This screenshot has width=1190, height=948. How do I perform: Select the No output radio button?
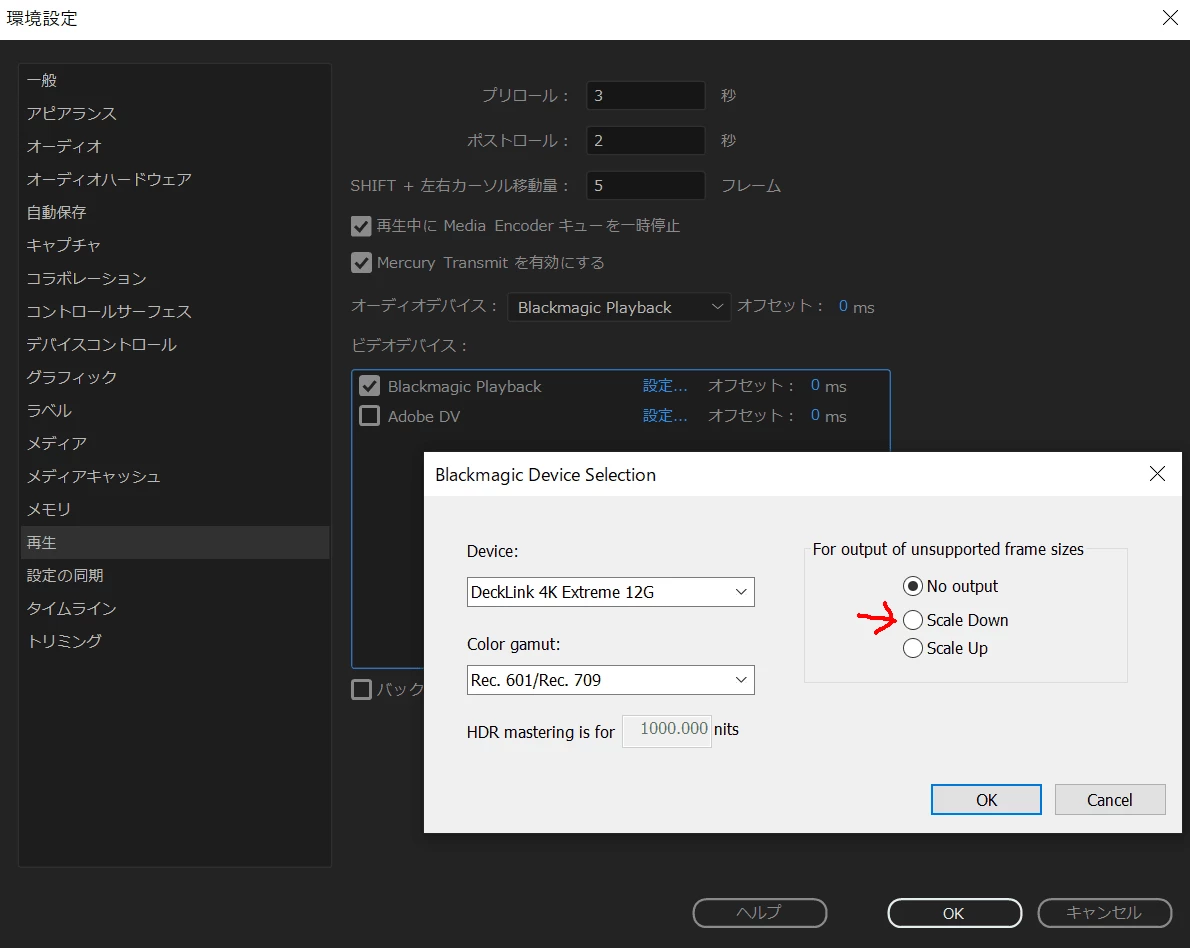[912, 587]
